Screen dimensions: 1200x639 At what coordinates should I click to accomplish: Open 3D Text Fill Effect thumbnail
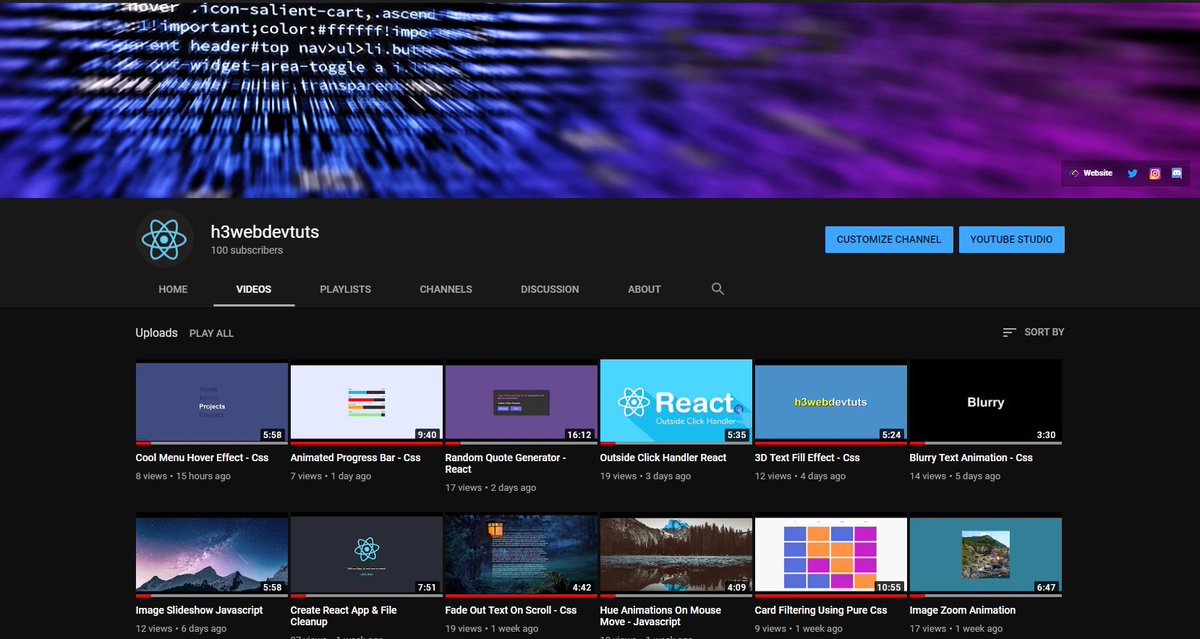point(831,402)
